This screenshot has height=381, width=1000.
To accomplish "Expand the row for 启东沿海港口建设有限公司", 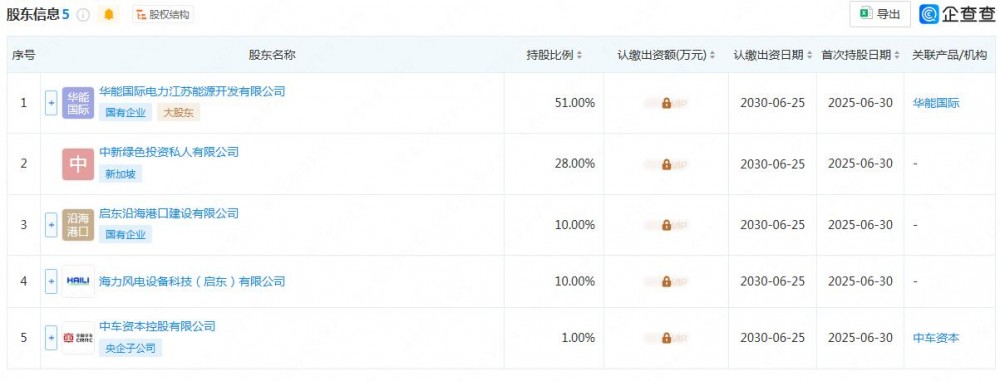I will tap(52, 225).
